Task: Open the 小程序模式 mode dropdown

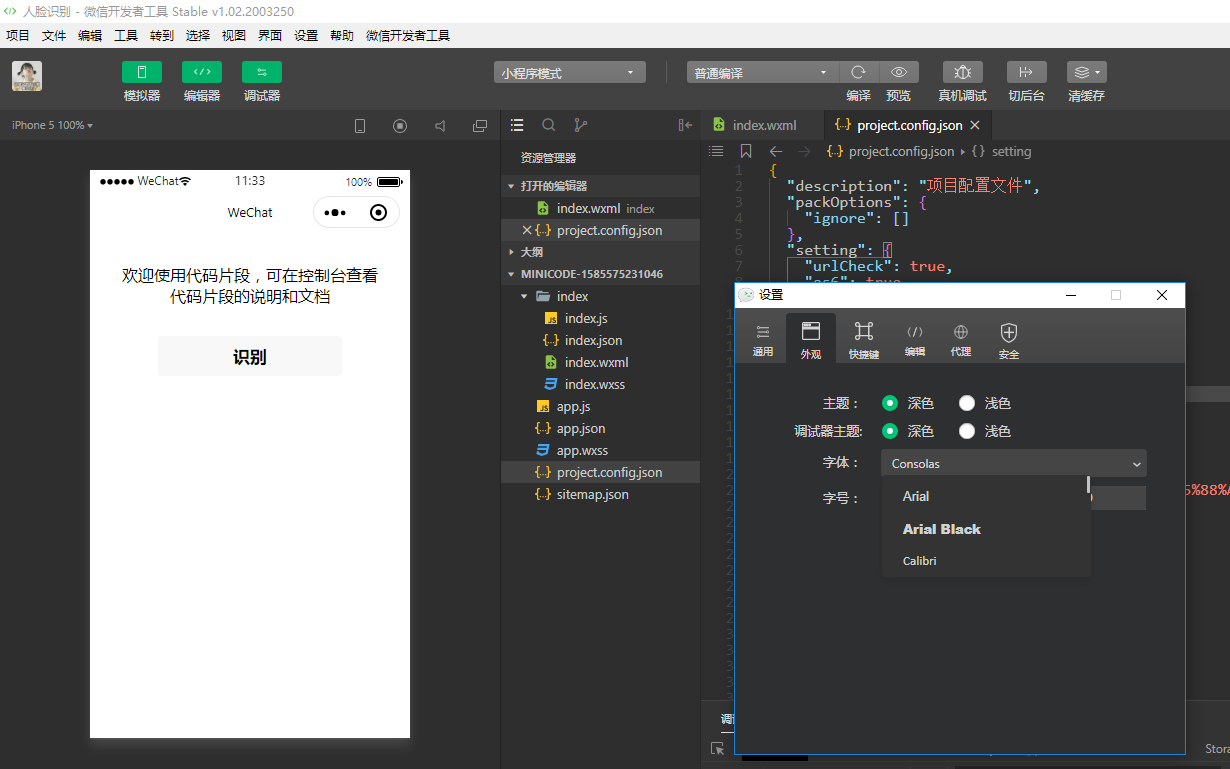Action: point(569,73)
